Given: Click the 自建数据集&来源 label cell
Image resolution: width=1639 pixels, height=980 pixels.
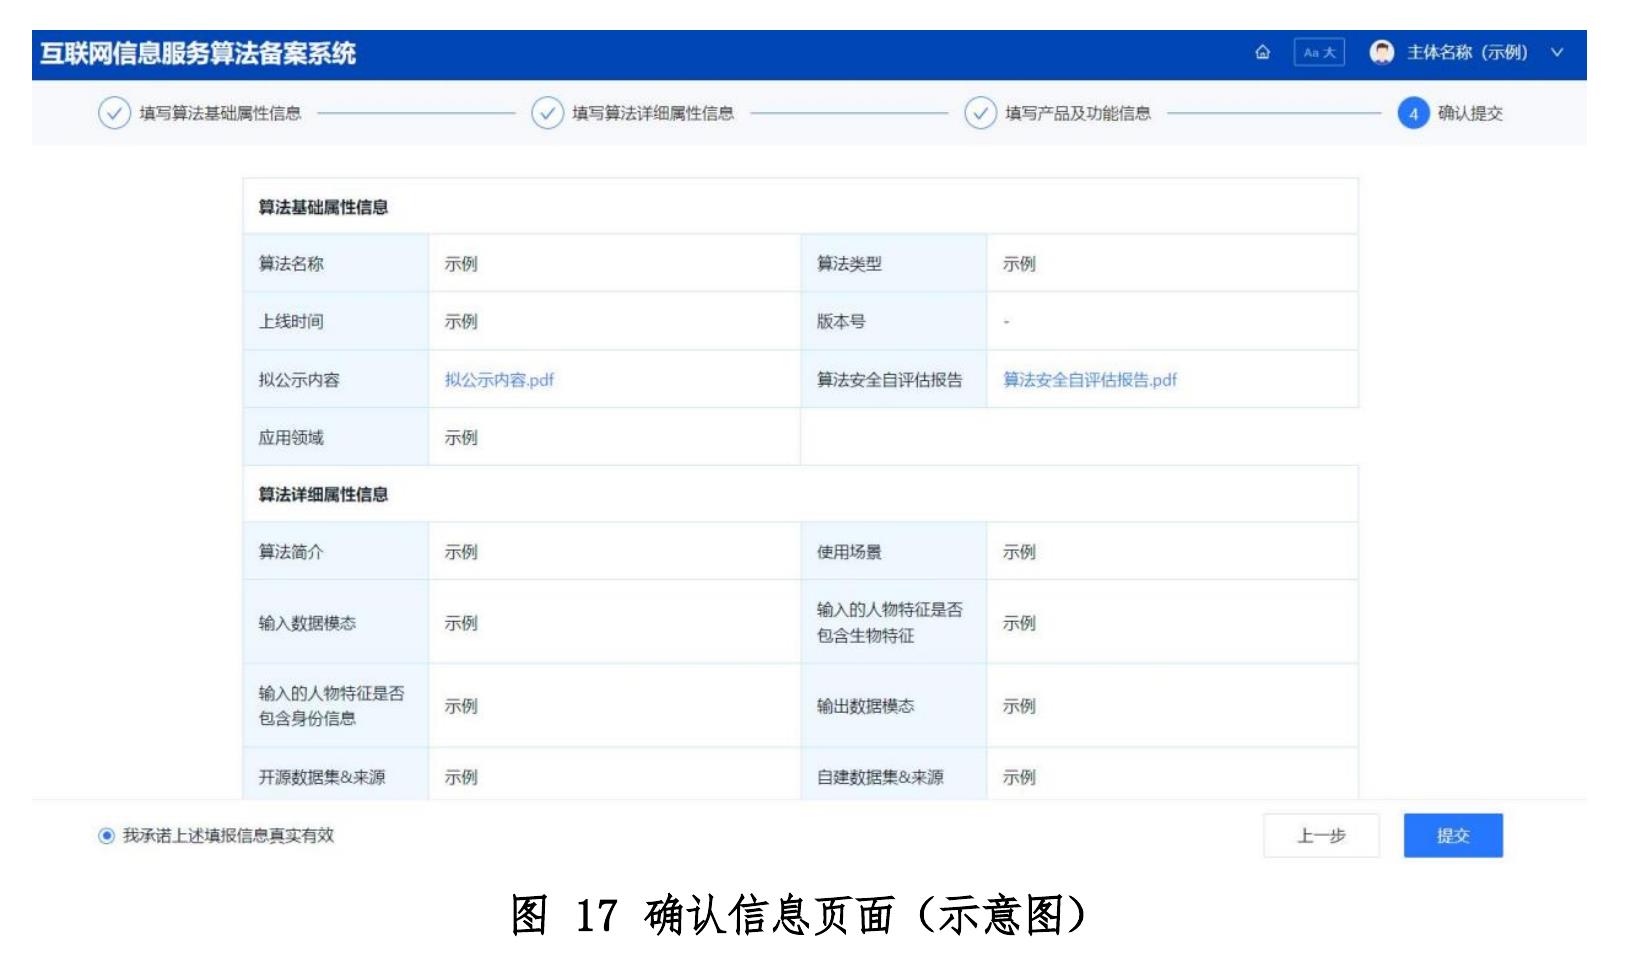Looking at the screenshot, I should coord(894,776).
